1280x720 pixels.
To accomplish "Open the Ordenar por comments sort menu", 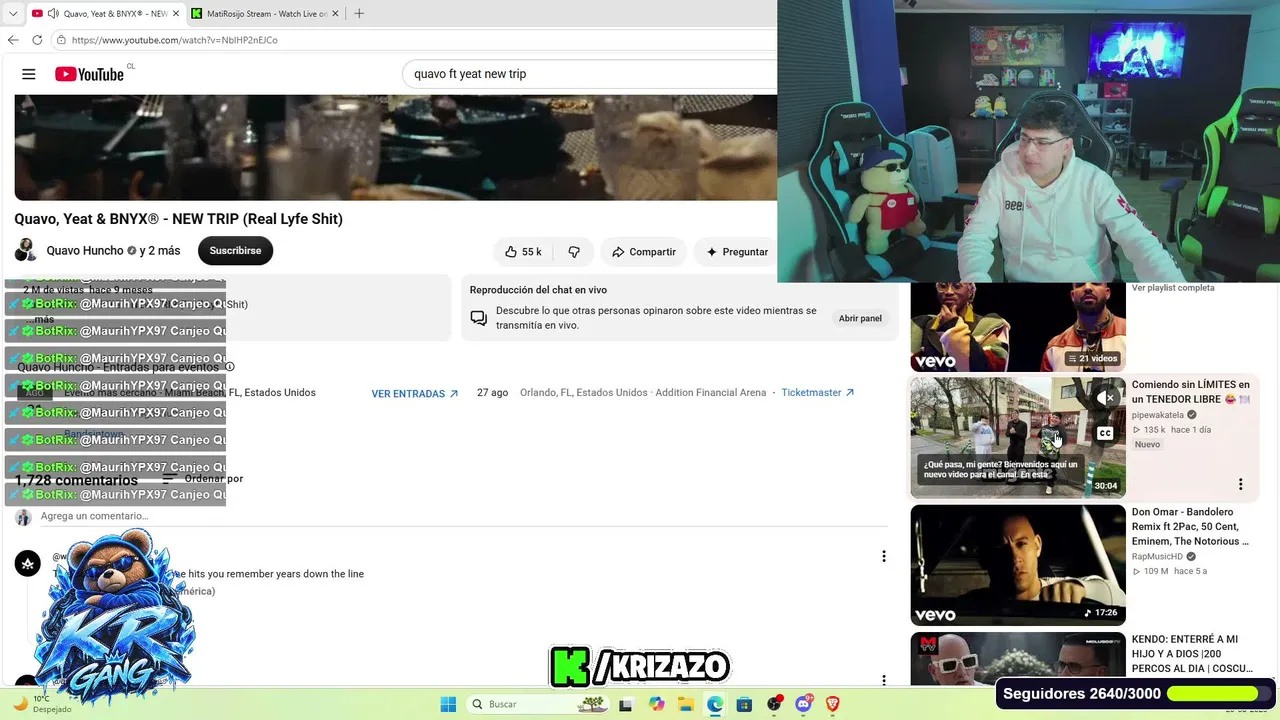I will pyautogui.click(x=203, y=479).
